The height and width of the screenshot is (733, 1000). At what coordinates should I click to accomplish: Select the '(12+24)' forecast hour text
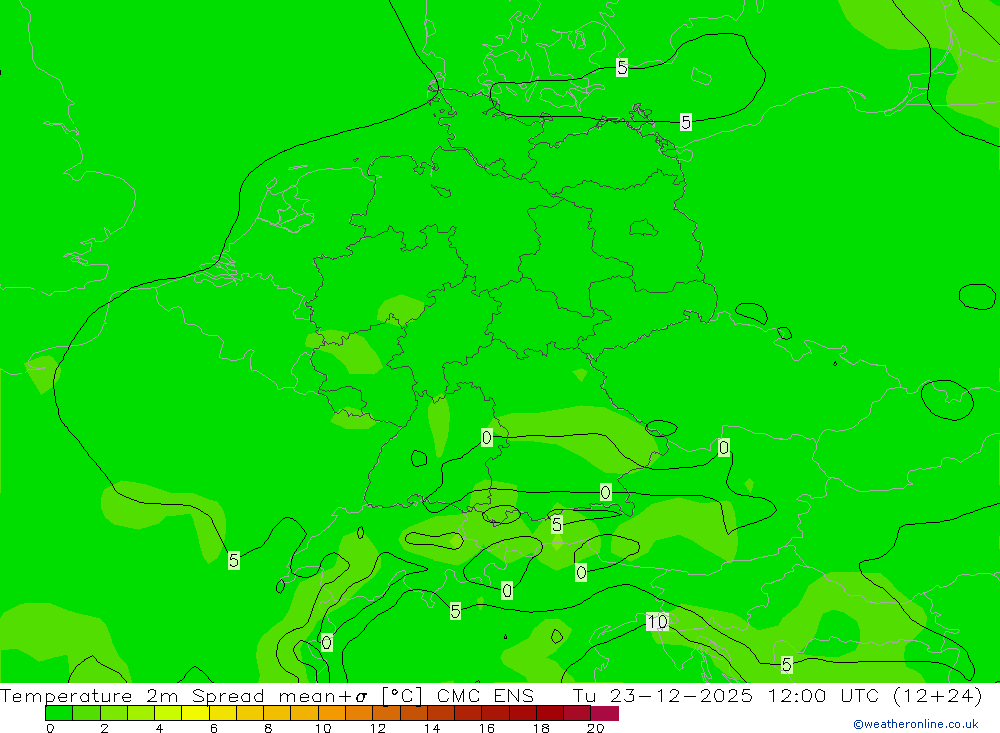click(x=938, y=695)
